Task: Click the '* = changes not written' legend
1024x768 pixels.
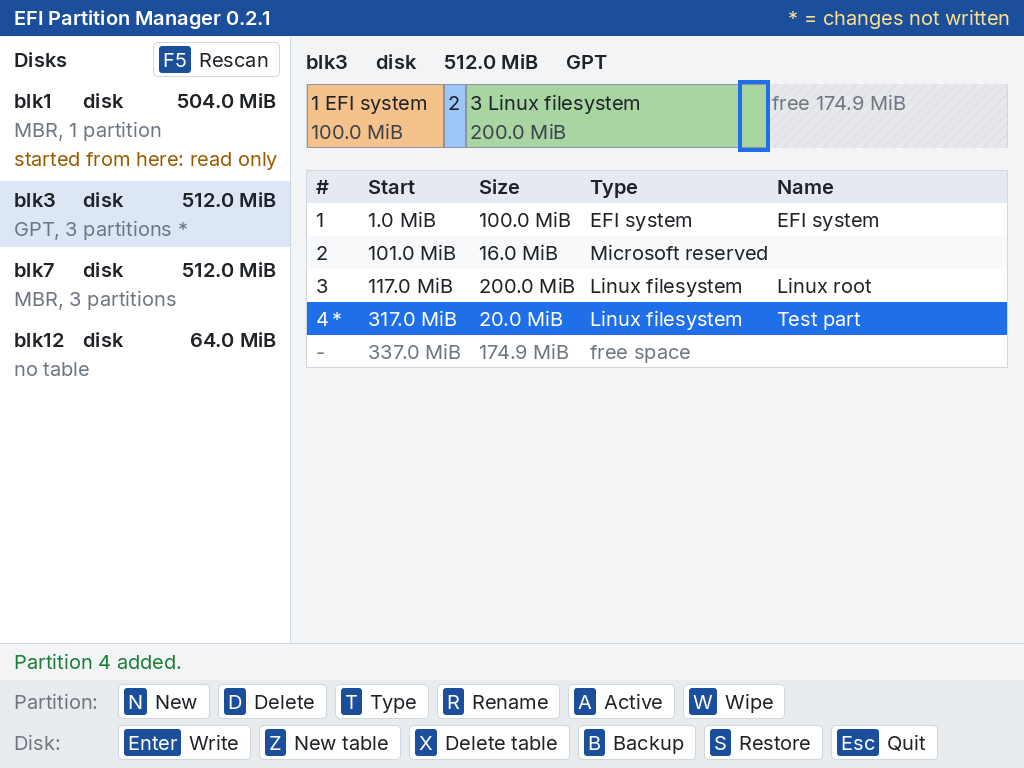Action: coord(899,18)
